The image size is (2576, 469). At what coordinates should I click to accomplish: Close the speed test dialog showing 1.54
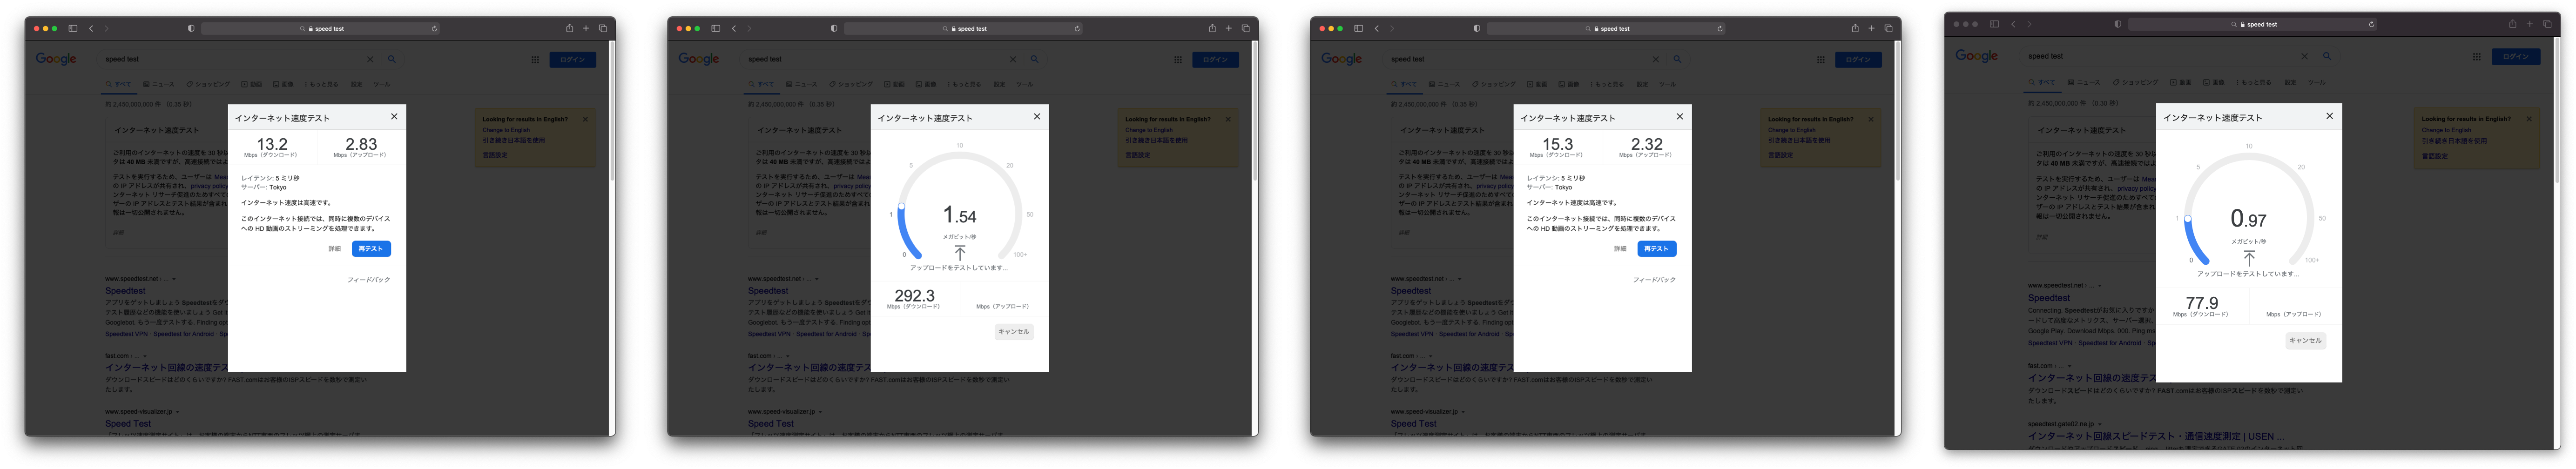[x=1037, y=116]
